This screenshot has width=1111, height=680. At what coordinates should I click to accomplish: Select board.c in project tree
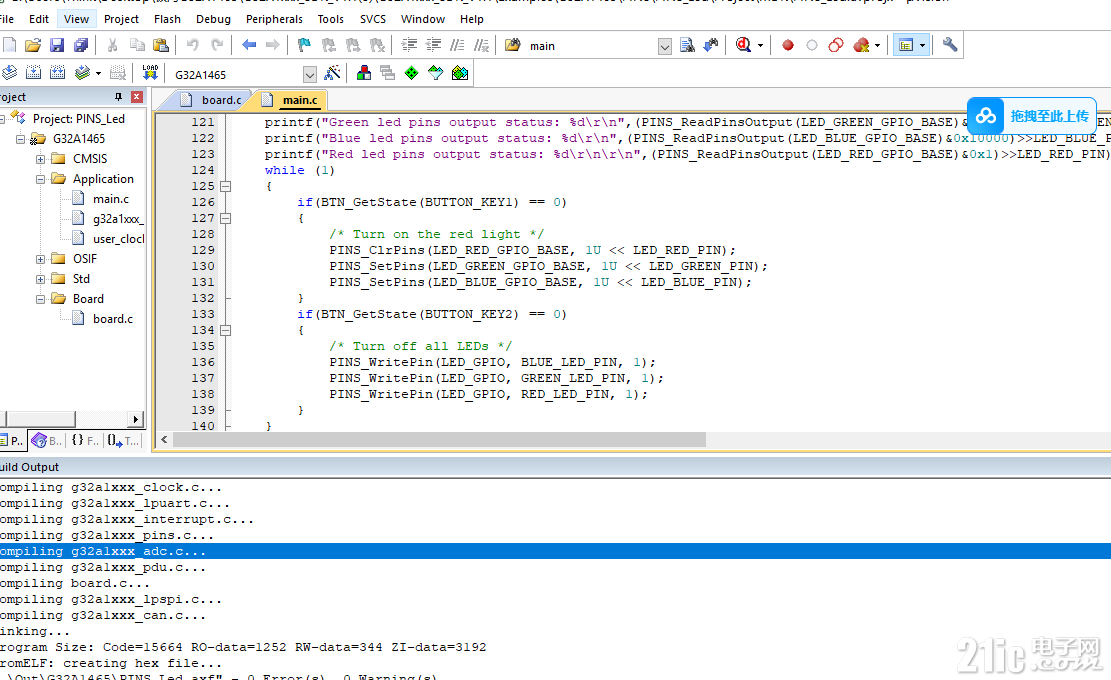click(x=113, y=319)
